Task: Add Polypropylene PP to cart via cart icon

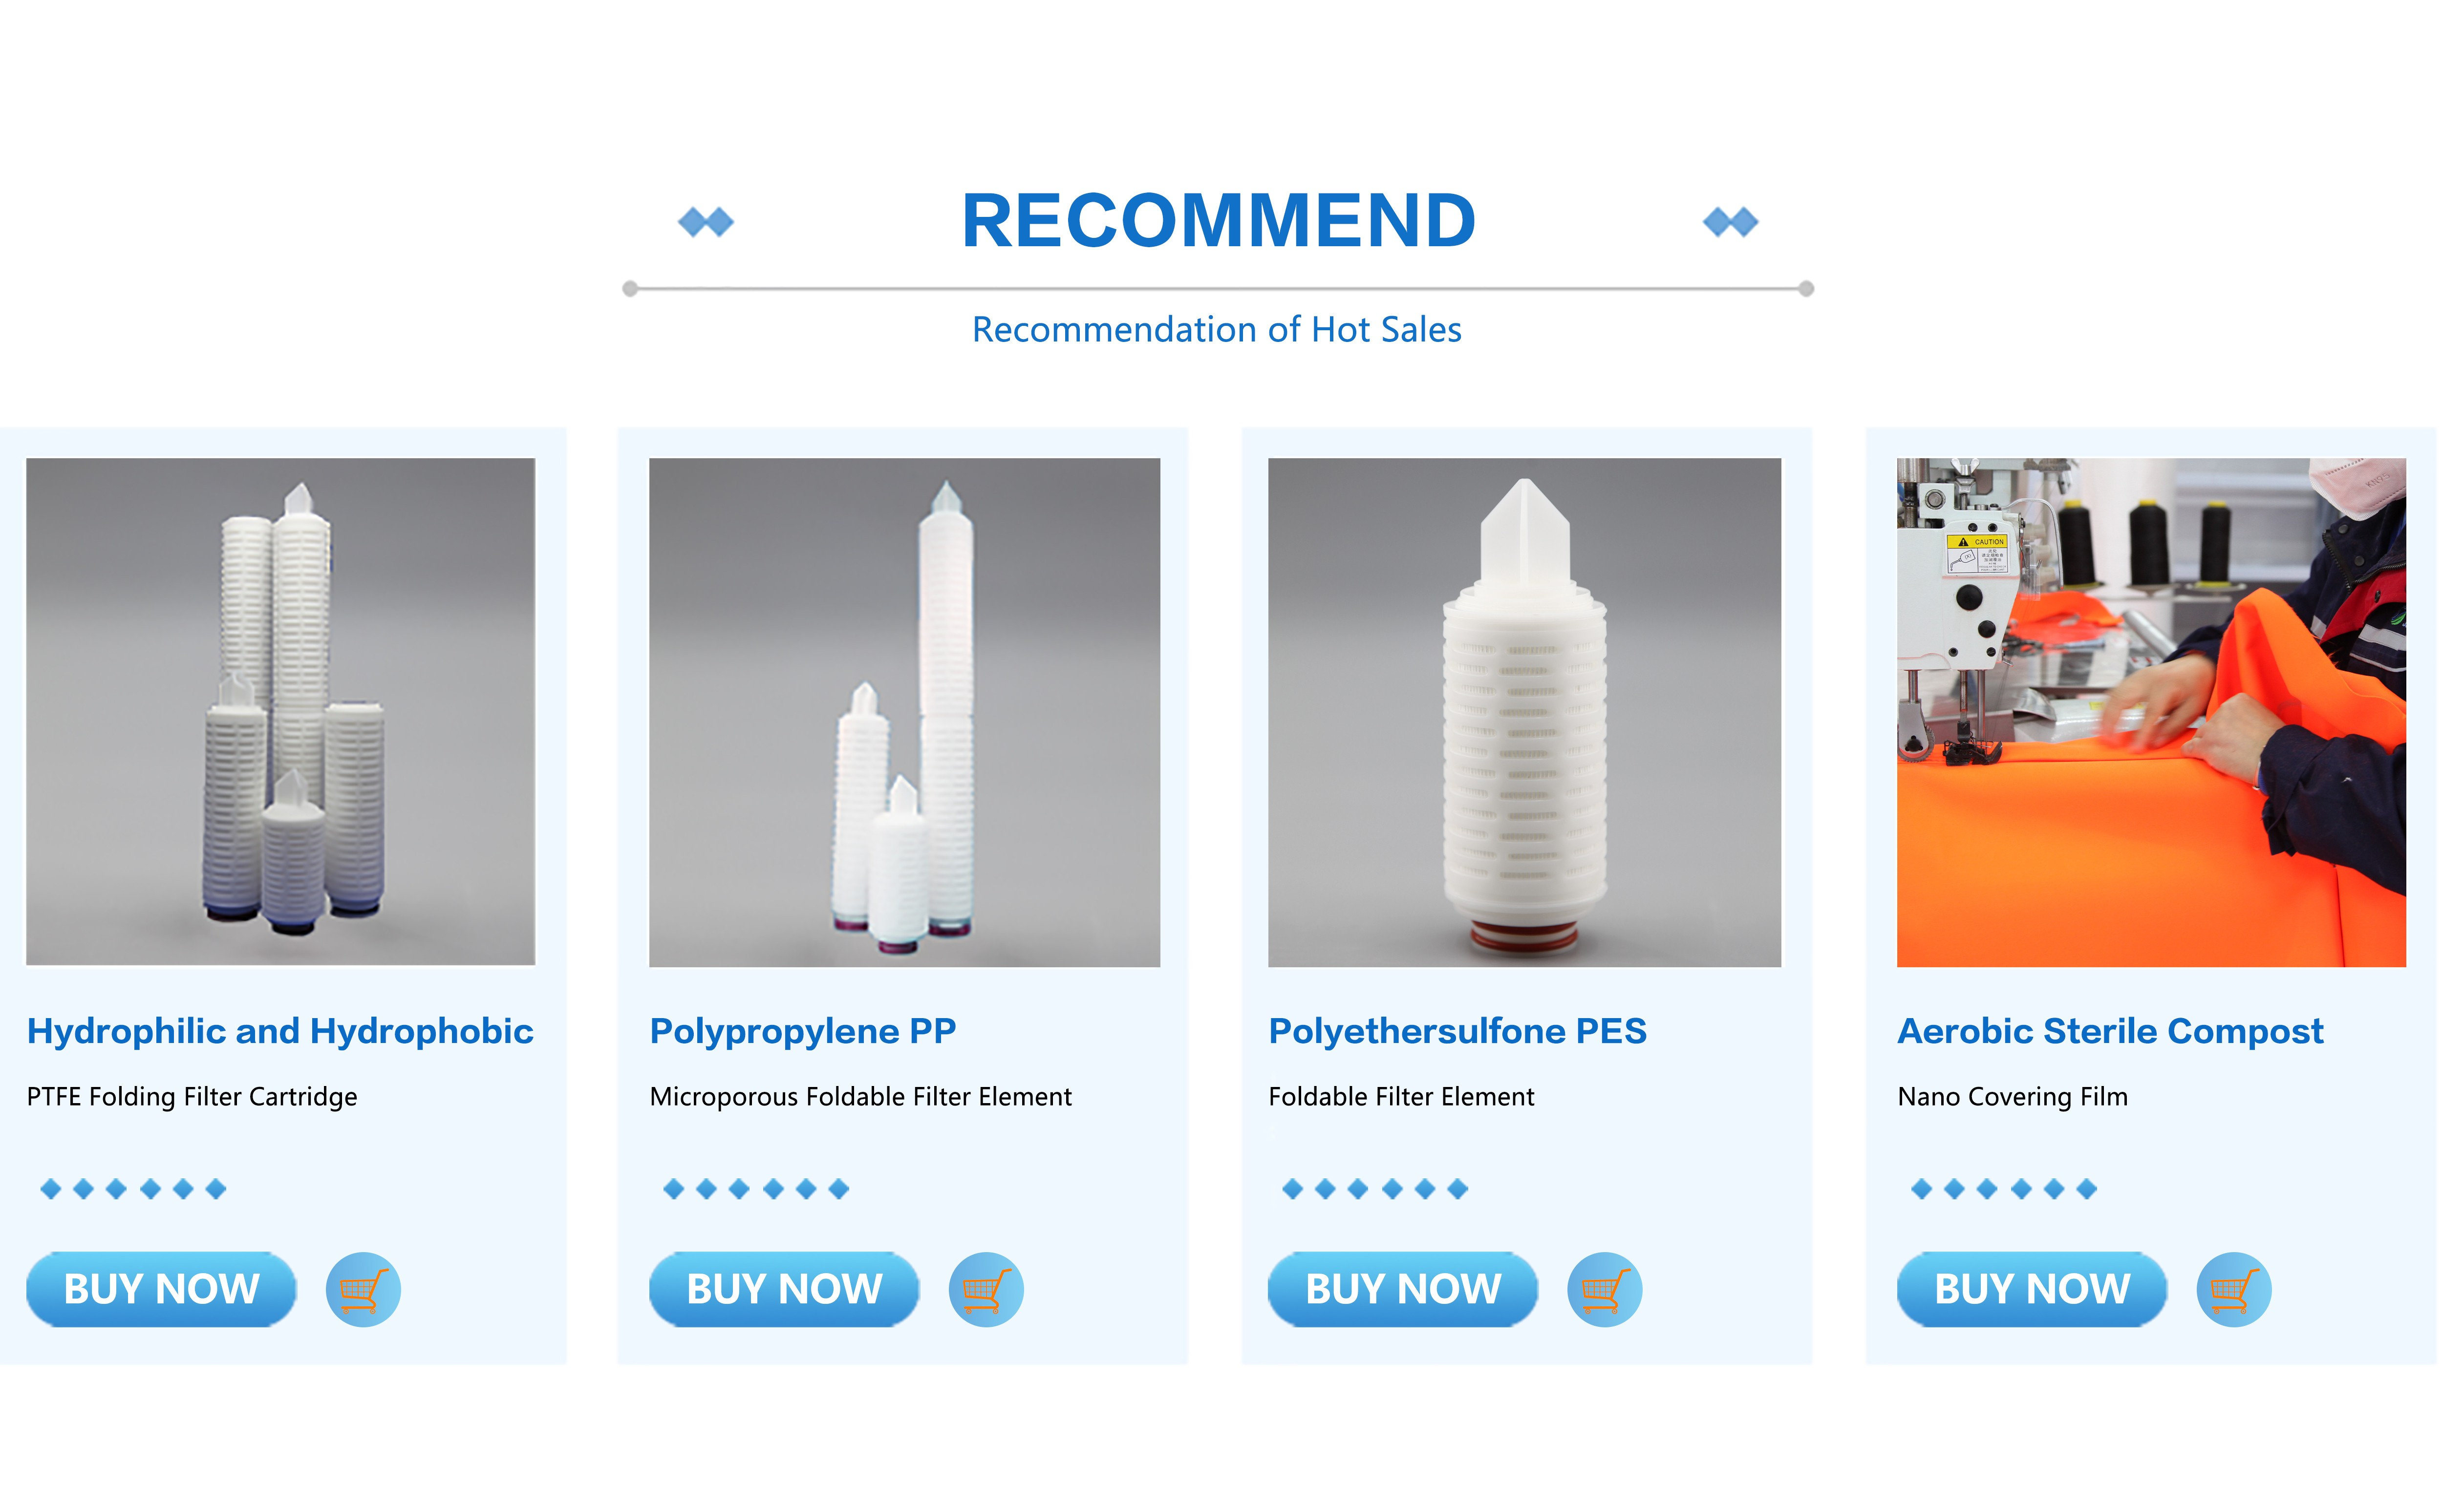Action: (986, 1289)
